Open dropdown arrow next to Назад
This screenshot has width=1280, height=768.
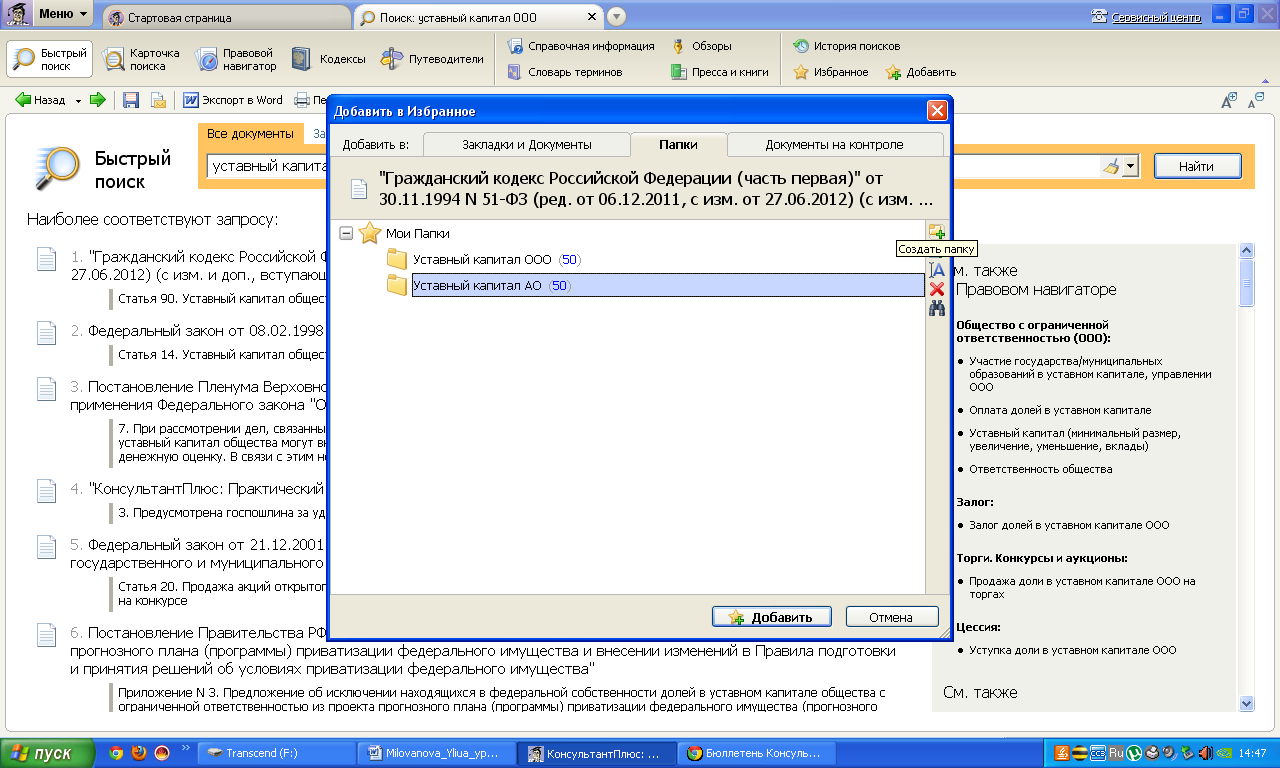pos(78,100)
